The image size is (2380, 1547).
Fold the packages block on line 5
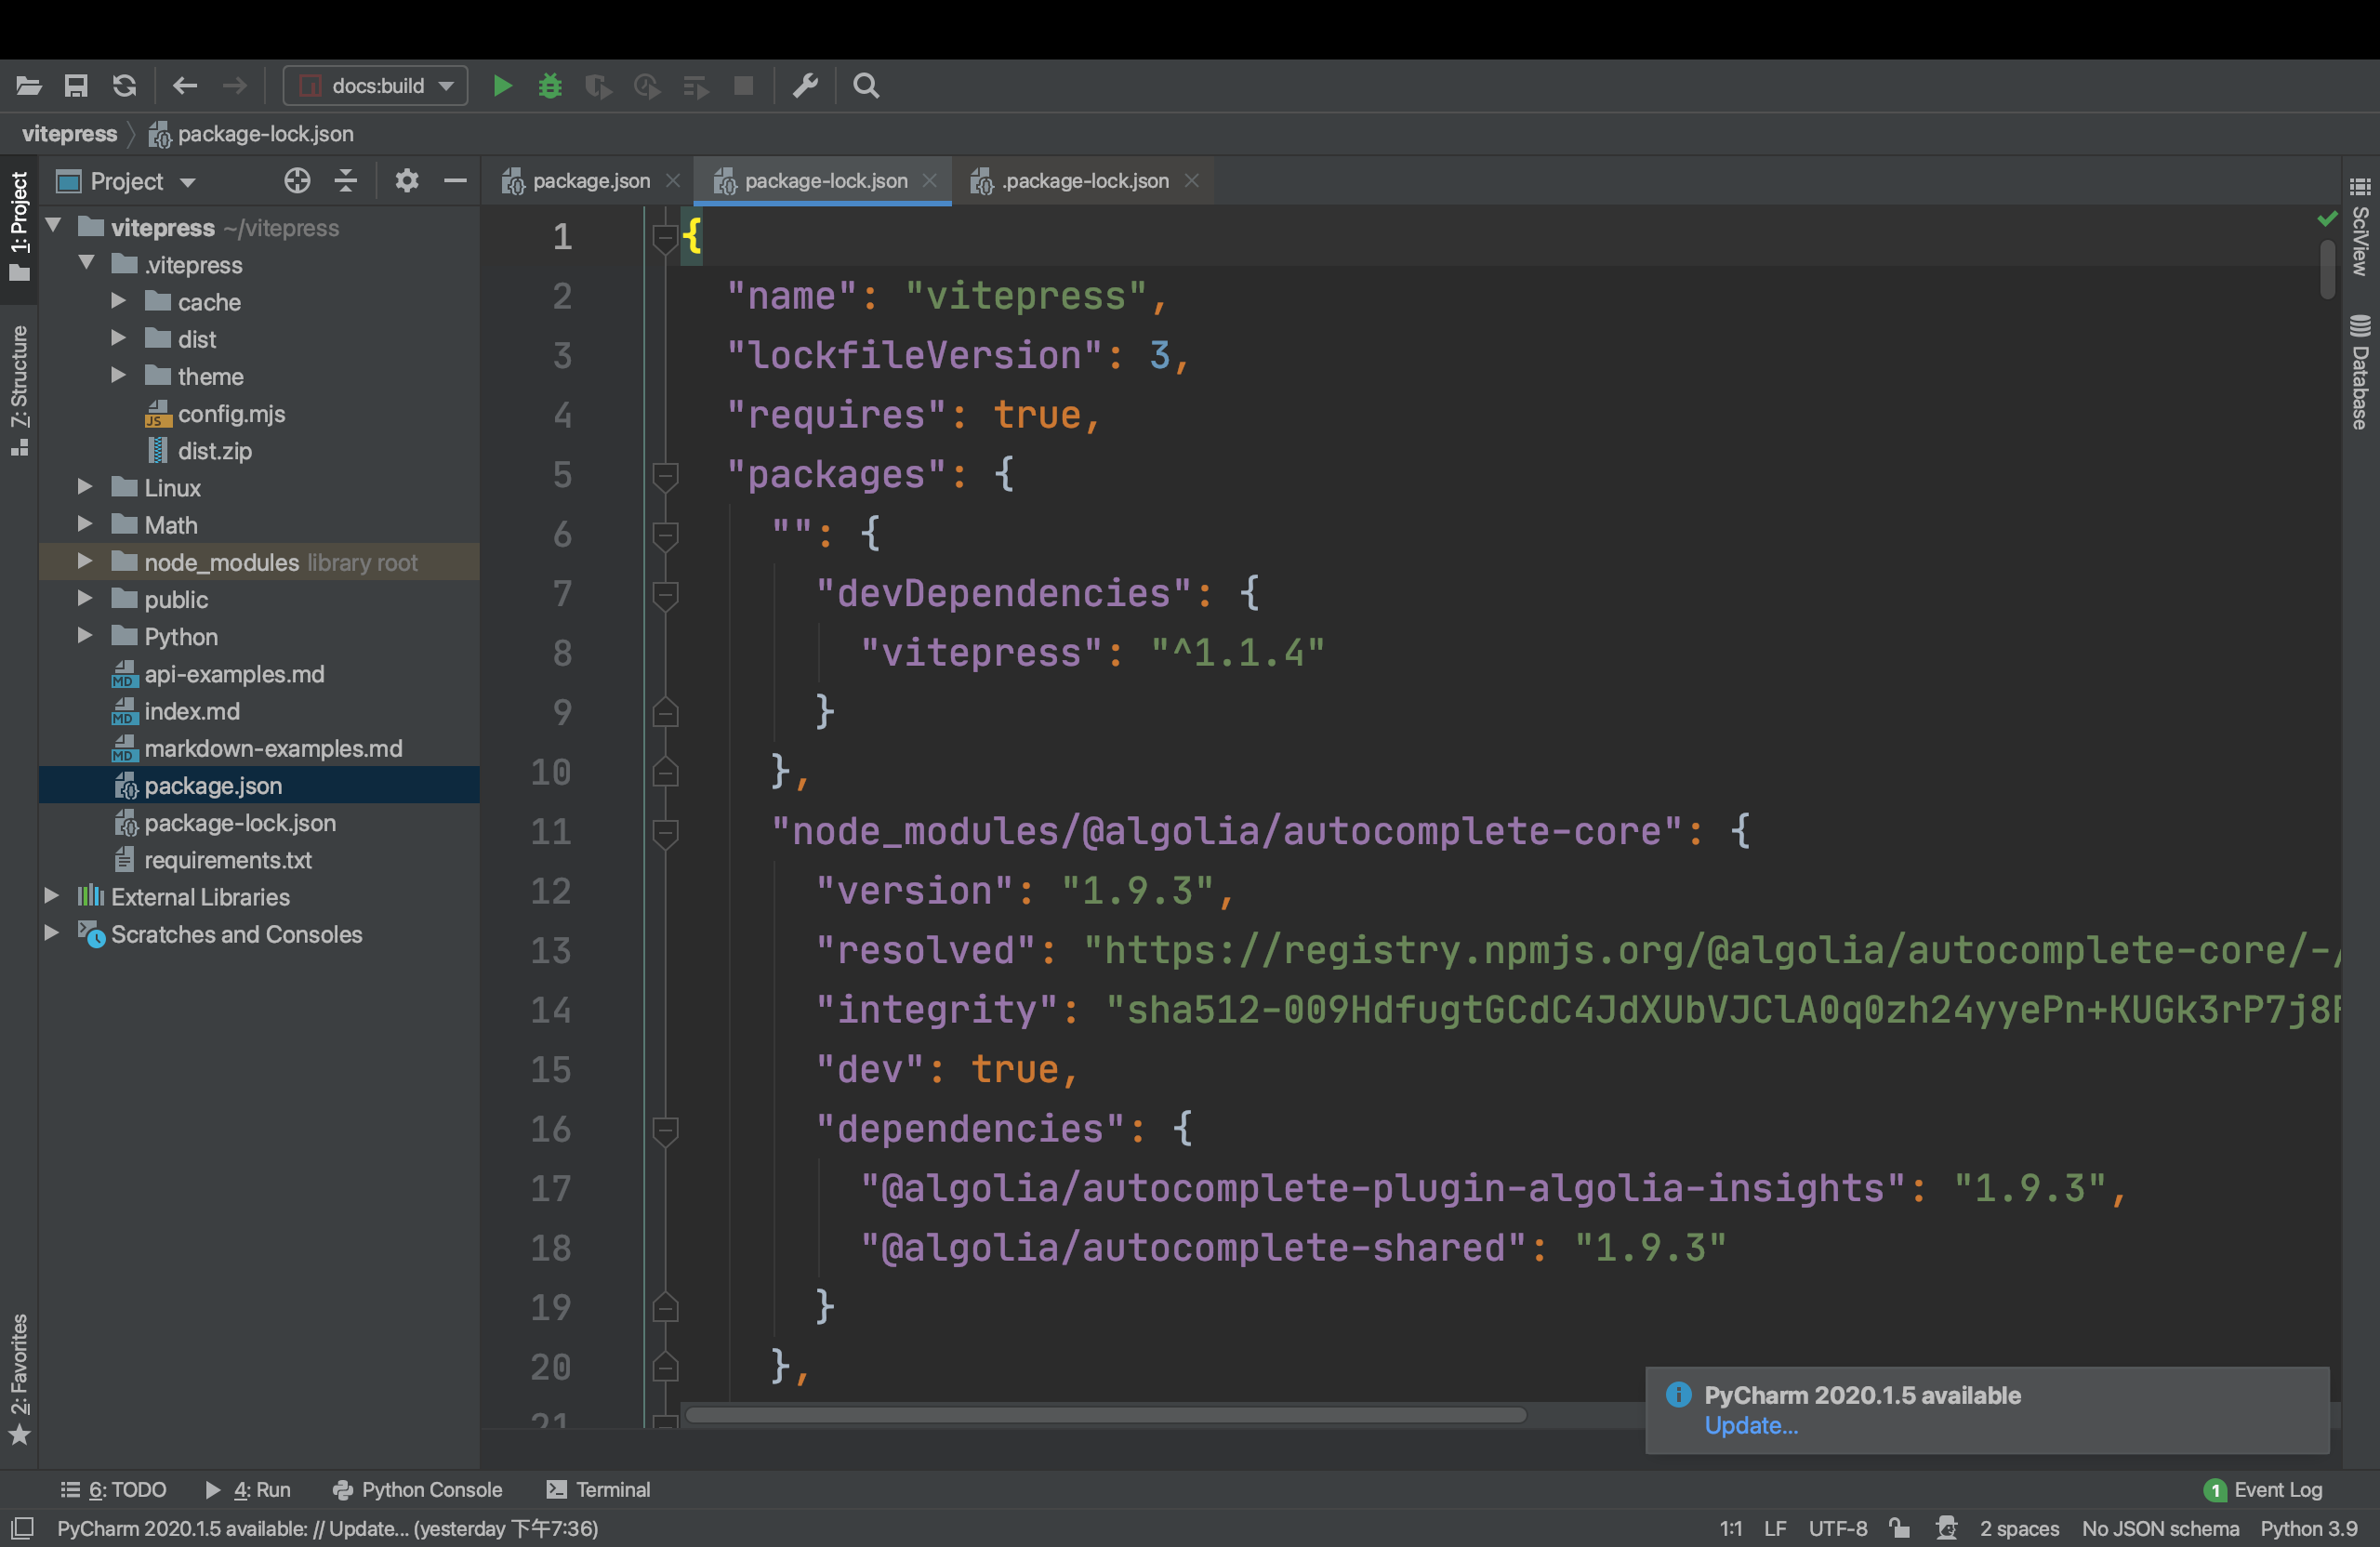[665, 475]
